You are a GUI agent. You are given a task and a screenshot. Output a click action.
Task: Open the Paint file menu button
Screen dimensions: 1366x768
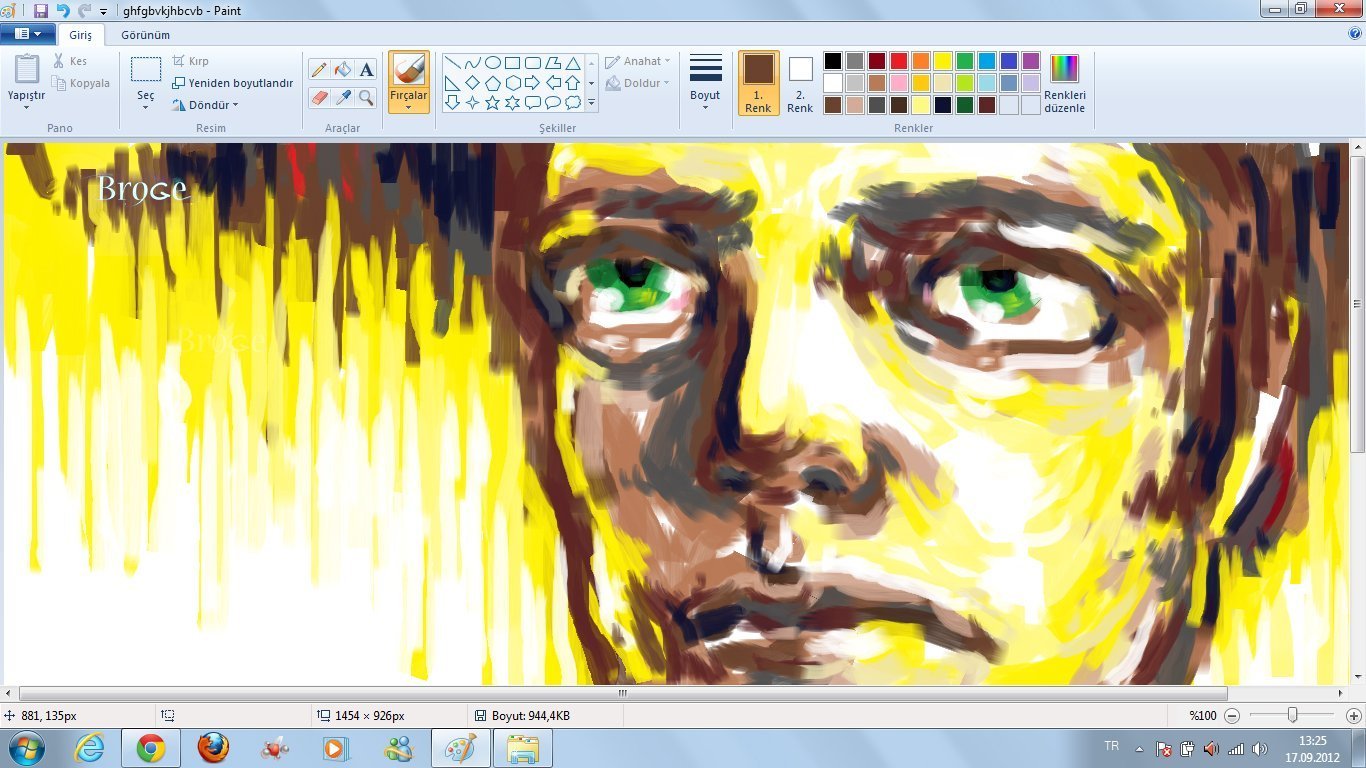pyautogui.click(x=27, y=34)
